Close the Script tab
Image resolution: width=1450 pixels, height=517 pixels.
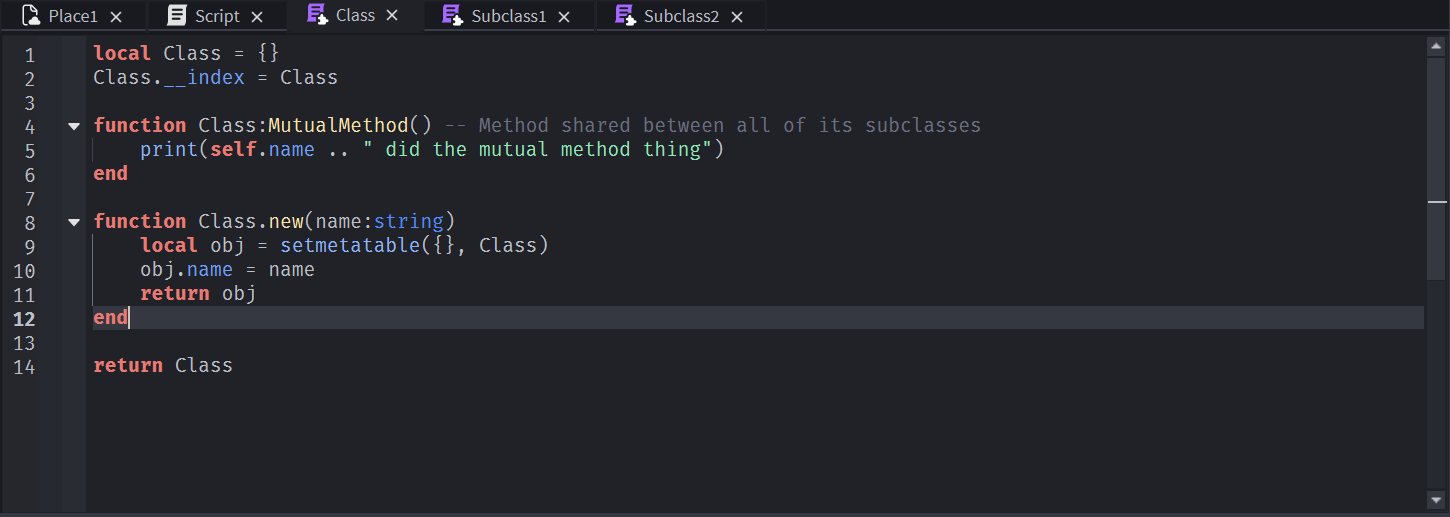[257, 17]
